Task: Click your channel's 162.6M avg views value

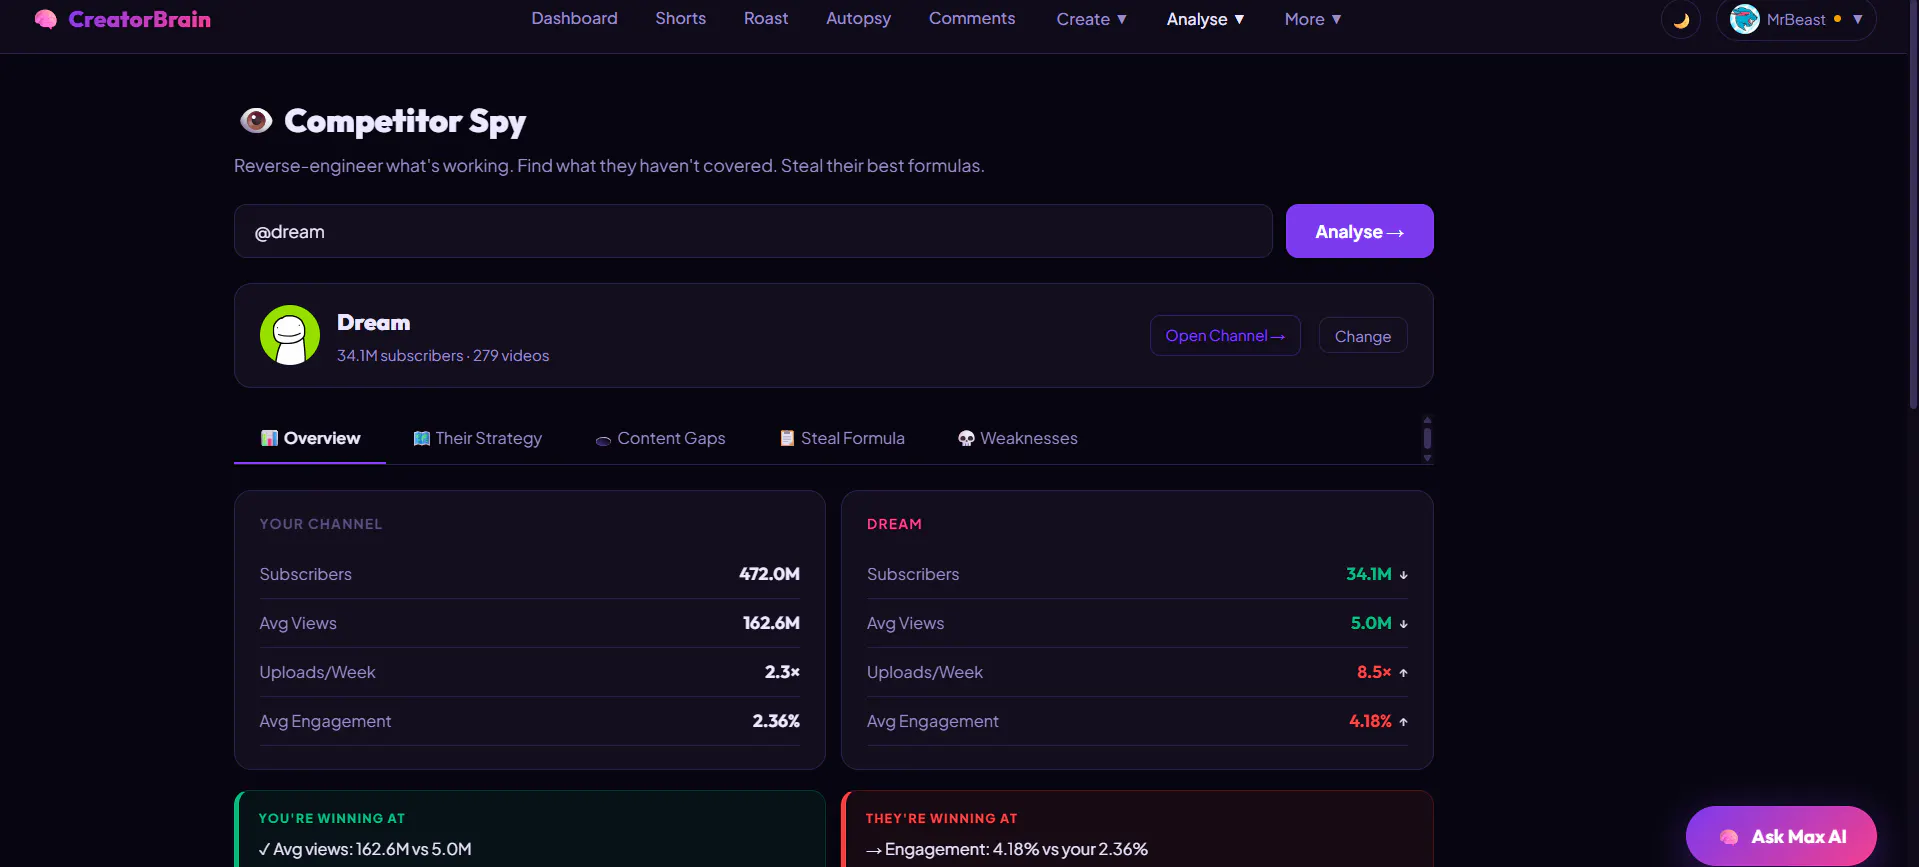Action: click(771, 623)
